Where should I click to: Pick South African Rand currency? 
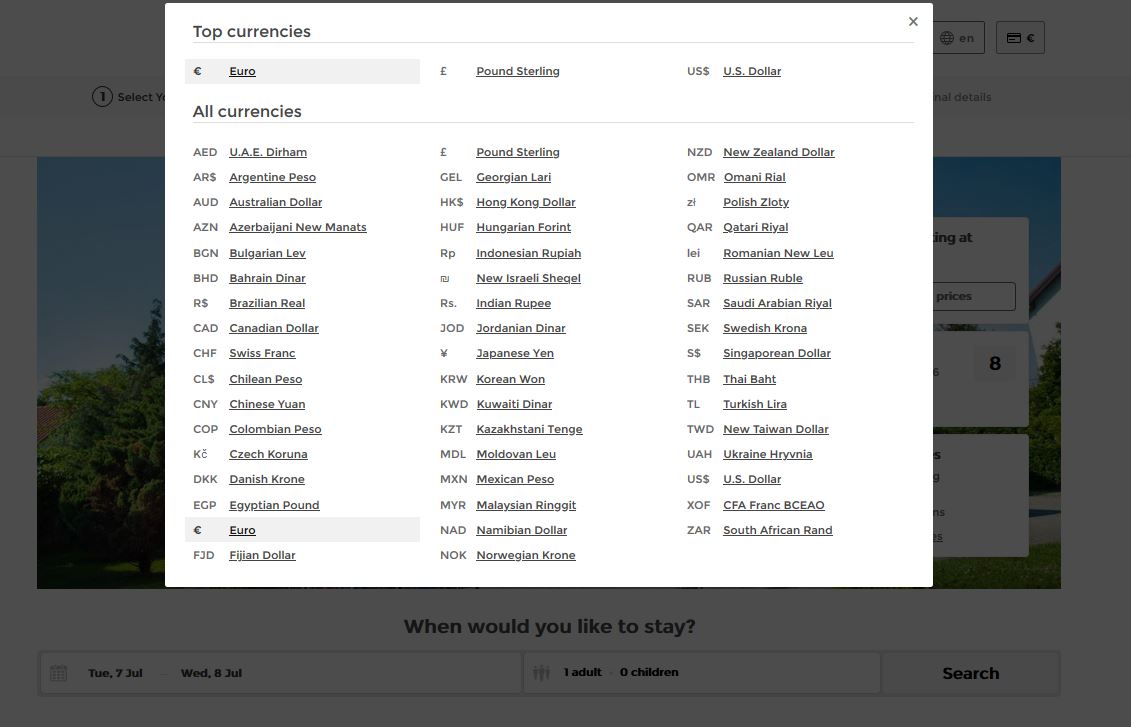coord(777,531)
